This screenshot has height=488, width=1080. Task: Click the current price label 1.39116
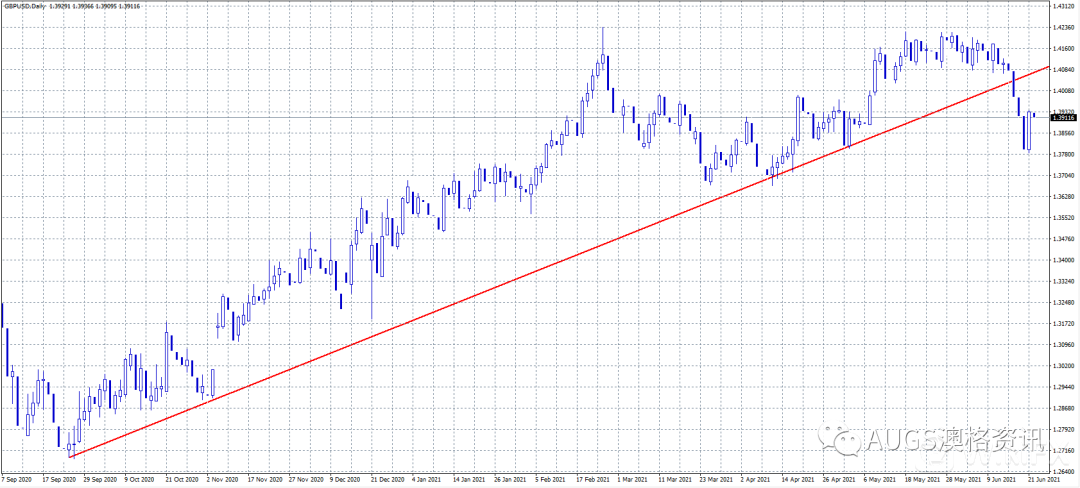1063,118
